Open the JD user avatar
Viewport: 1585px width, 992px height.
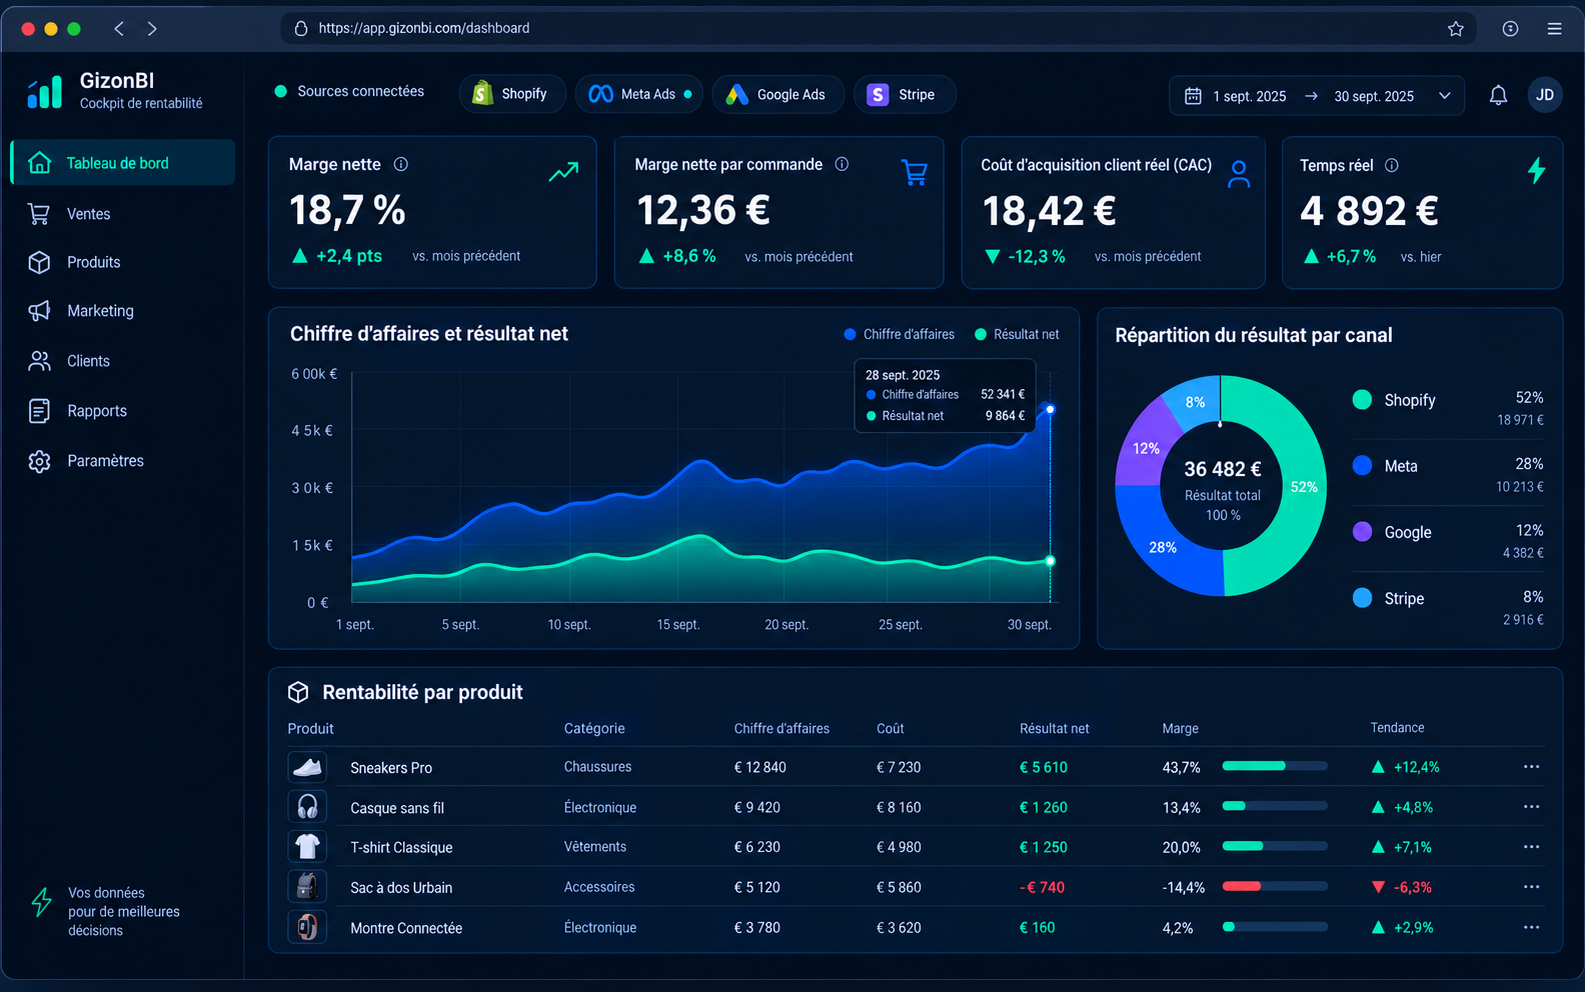click(x=1545, y=95)
